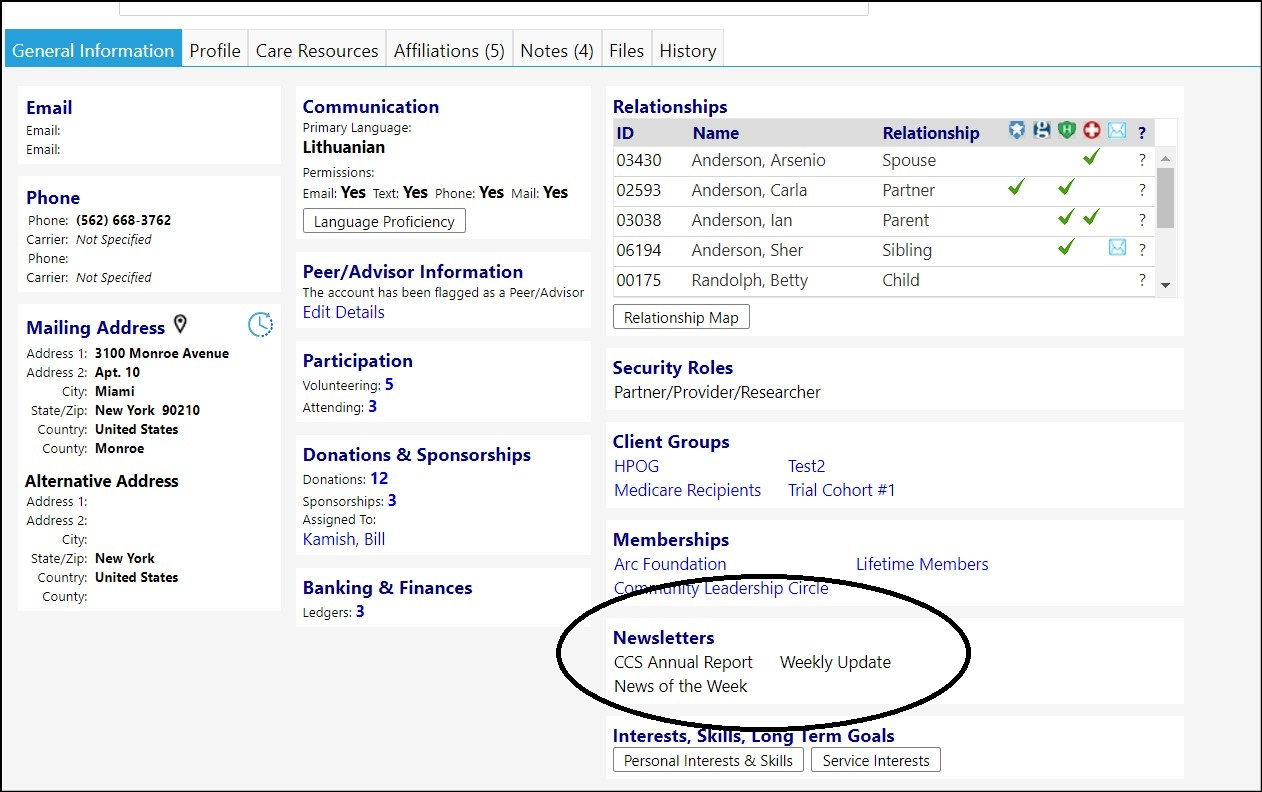Click the phone number (562) 668-3762

coord(123,220)
